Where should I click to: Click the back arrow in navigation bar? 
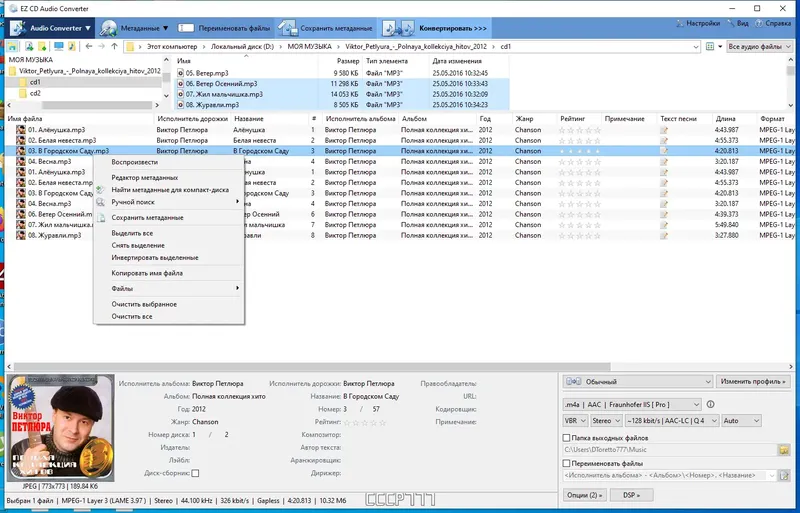coord(89,46)
